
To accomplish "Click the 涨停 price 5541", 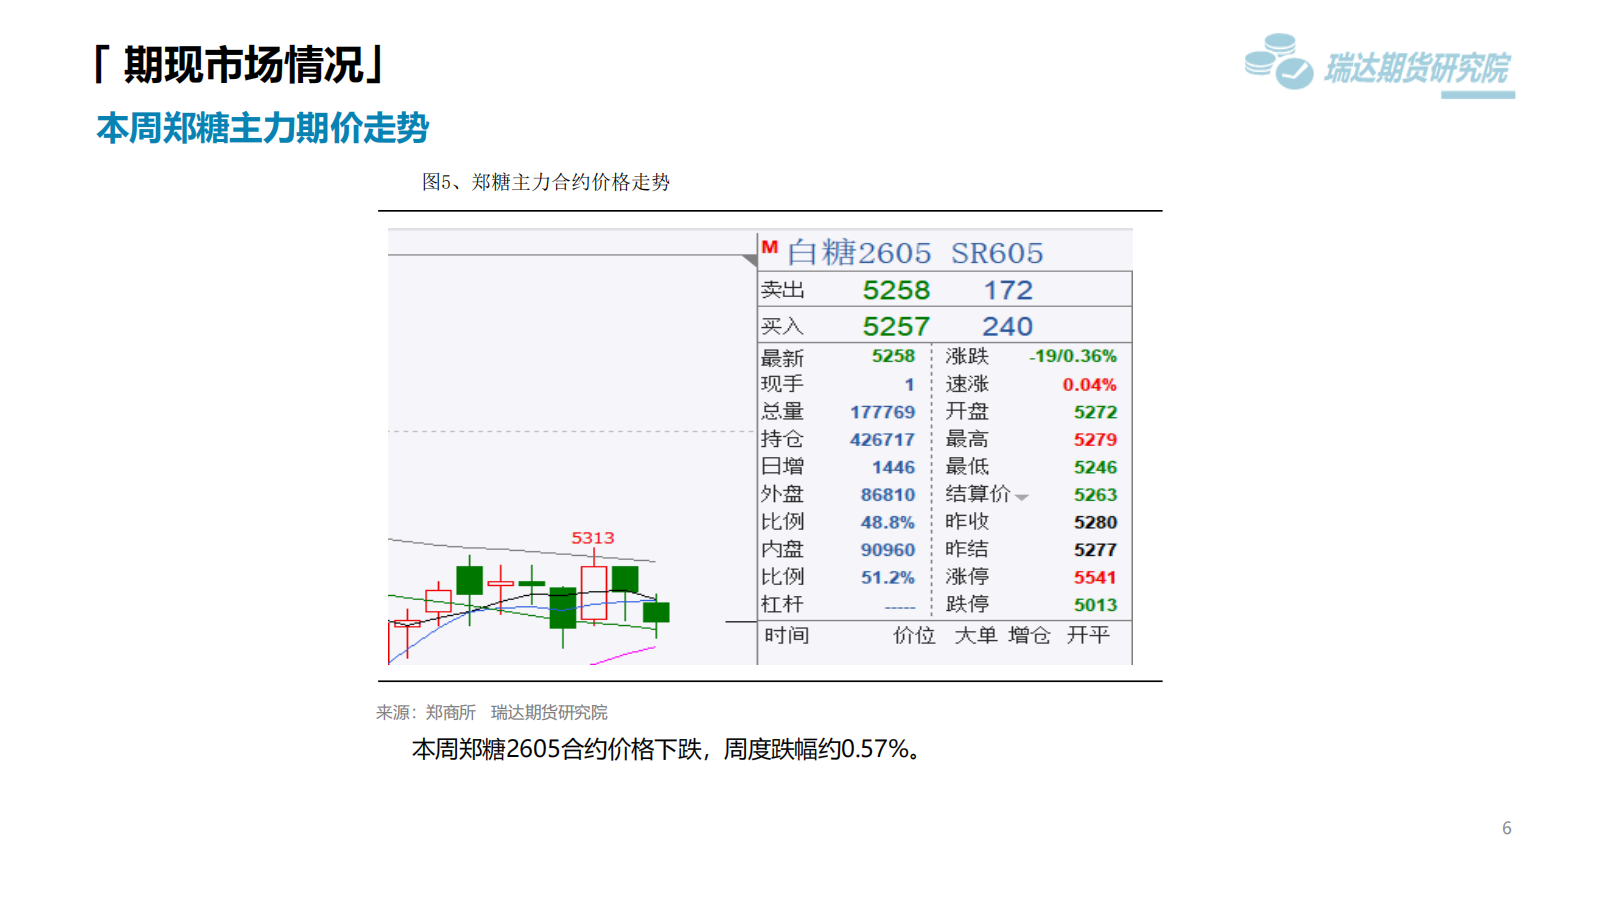I will (x=1095, y=577).
